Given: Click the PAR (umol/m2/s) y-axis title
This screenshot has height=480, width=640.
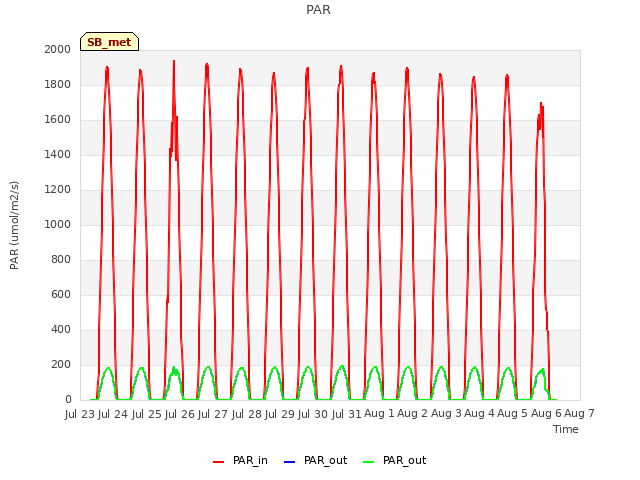Looking at the screenshot, I should [14, 225].
